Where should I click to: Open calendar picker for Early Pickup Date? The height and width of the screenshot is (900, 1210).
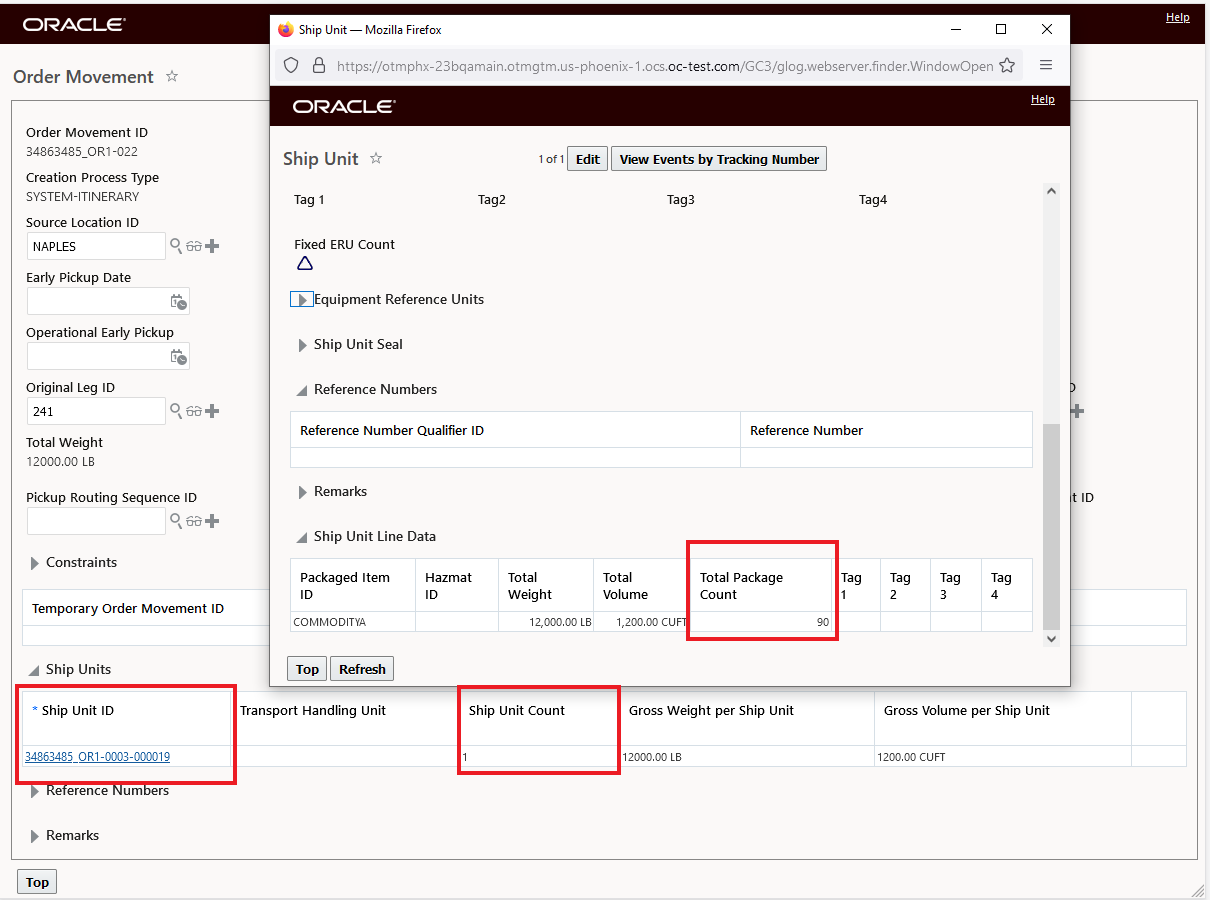pos(178,301)
